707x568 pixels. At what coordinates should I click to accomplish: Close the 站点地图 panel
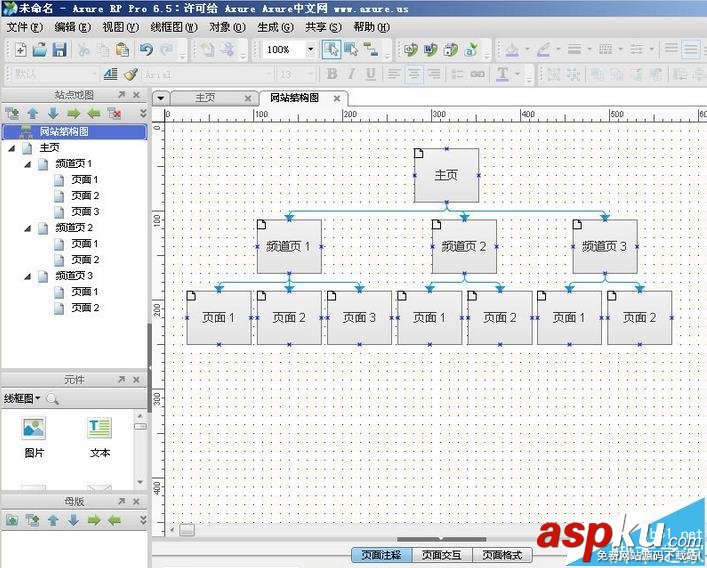point(136,95)
